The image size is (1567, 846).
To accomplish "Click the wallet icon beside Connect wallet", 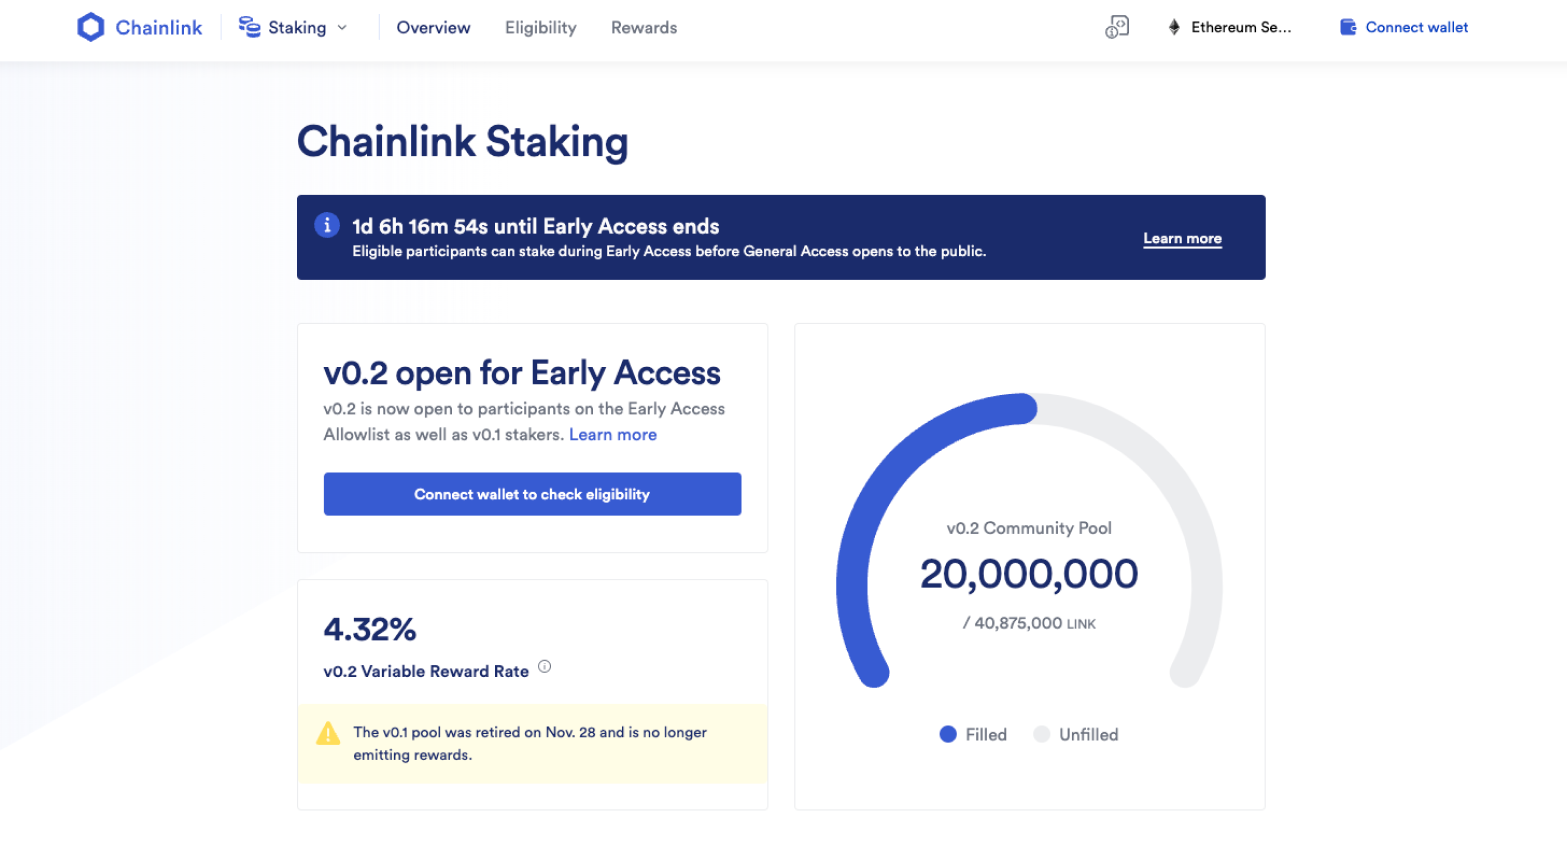I will (1348, 27).
